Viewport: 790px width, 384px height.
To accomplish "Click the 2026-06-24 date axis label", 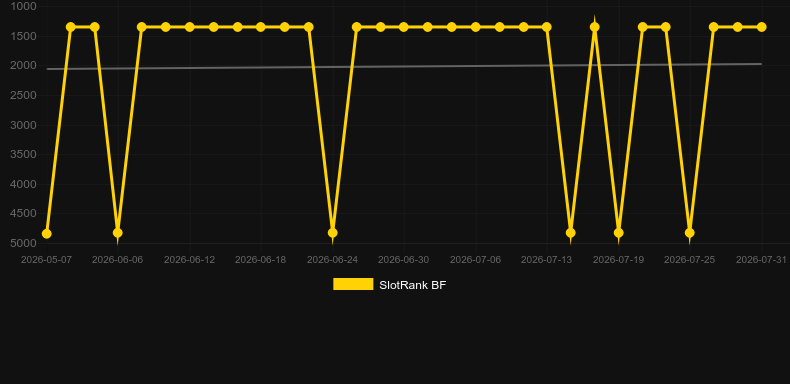I will pyautogui.click(x=333, y=260).
